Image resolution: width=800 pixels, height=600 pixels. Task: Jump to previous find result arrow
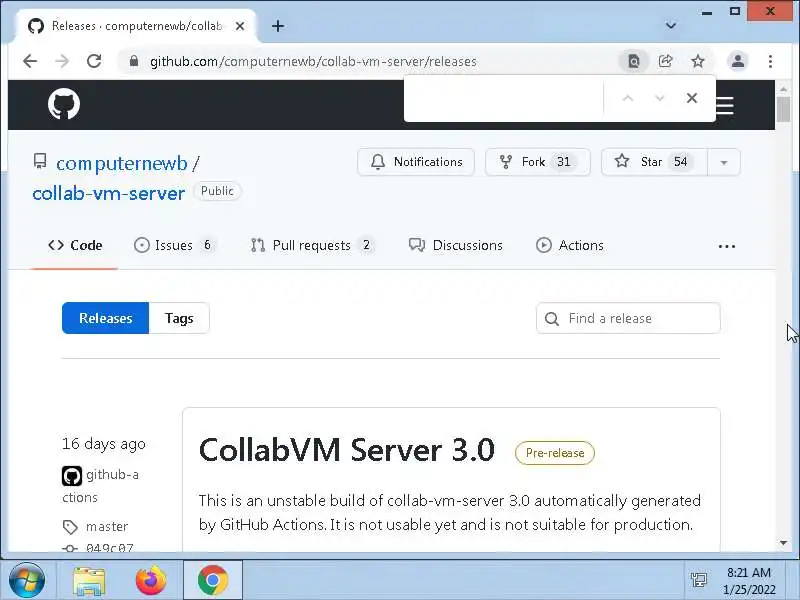click(x=628, y=98)
